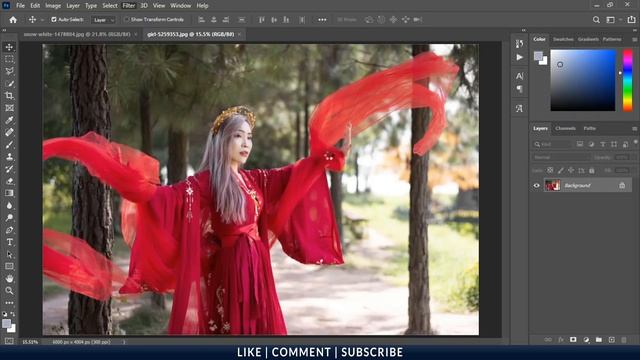Open the Color panel flyout menu

point(634,40)
